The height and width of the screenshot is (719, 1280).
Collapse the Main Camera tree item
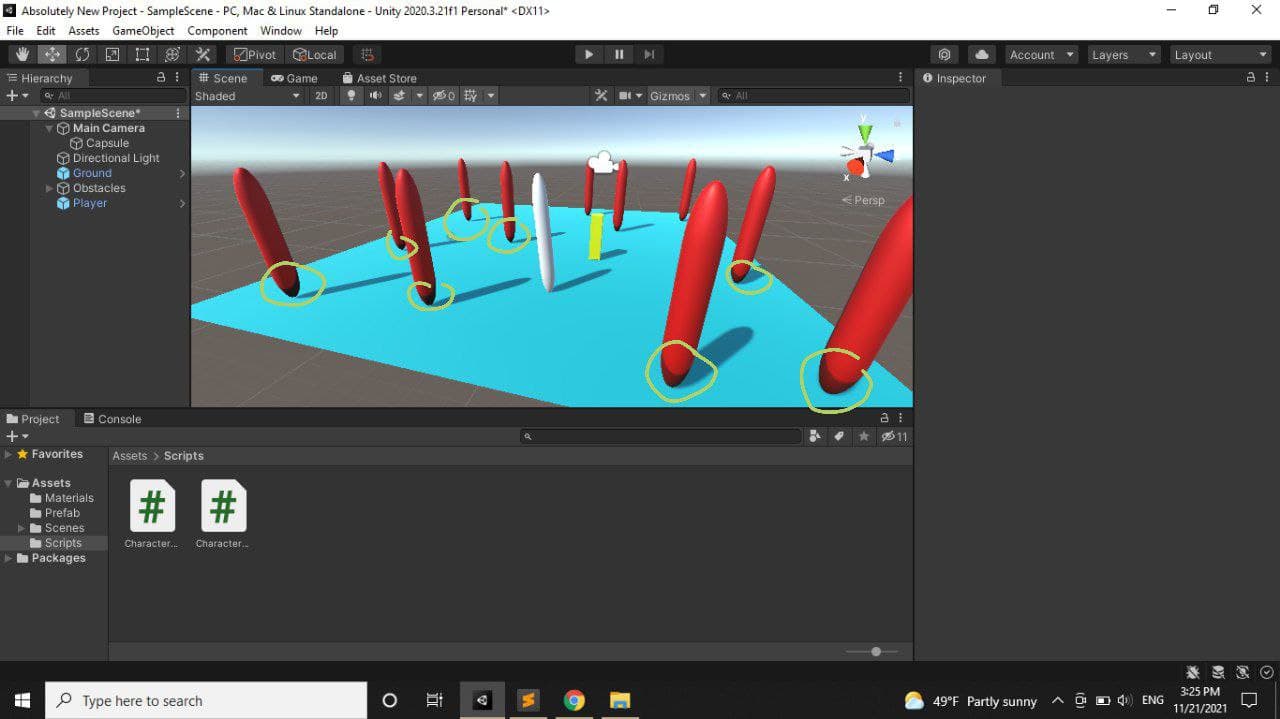click(49, 128)
